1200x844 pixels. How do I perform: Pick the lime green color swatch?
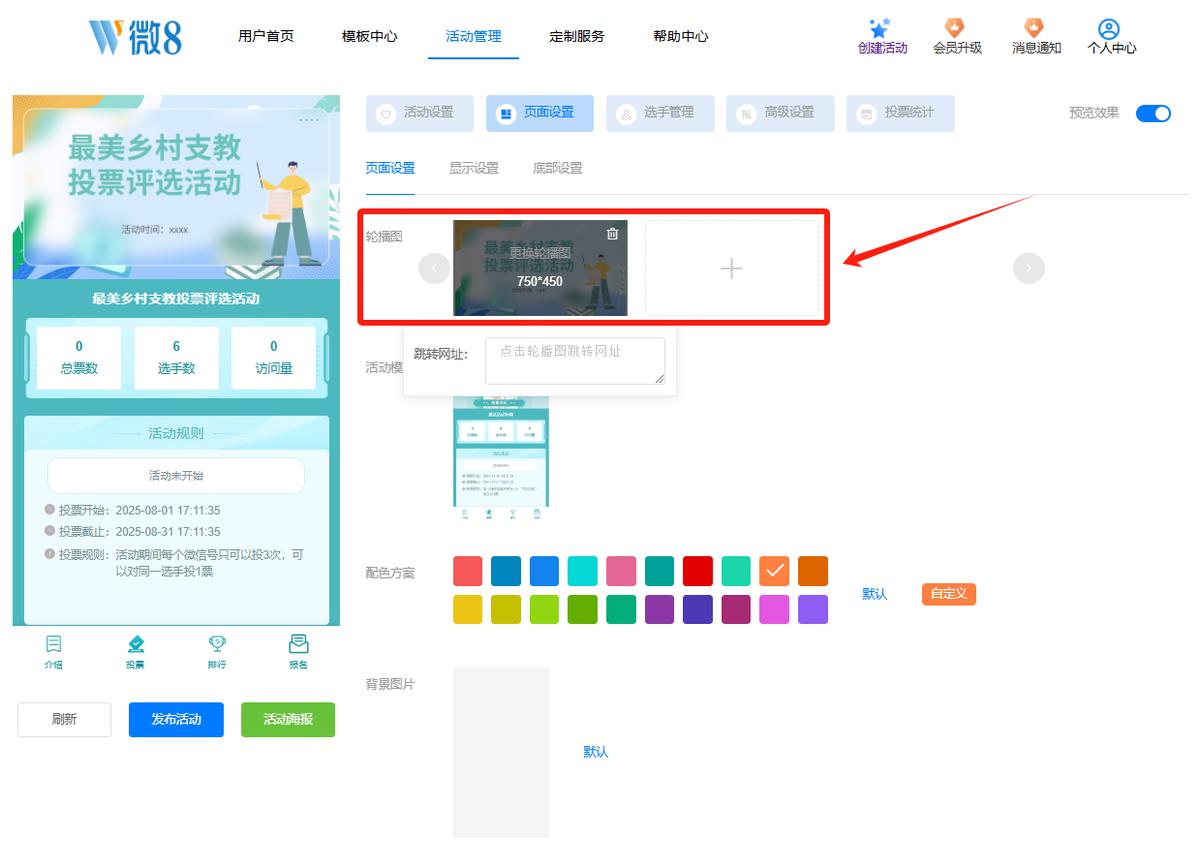(545, 609)
